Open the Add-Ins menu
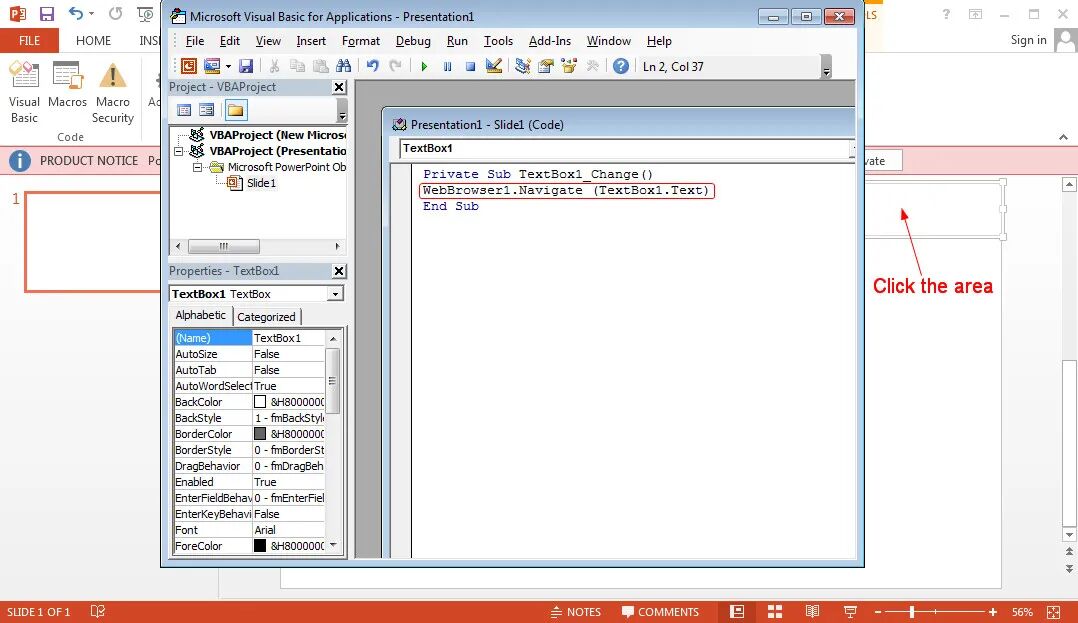This screenshot has width=1078, height=623. (549, 41)
